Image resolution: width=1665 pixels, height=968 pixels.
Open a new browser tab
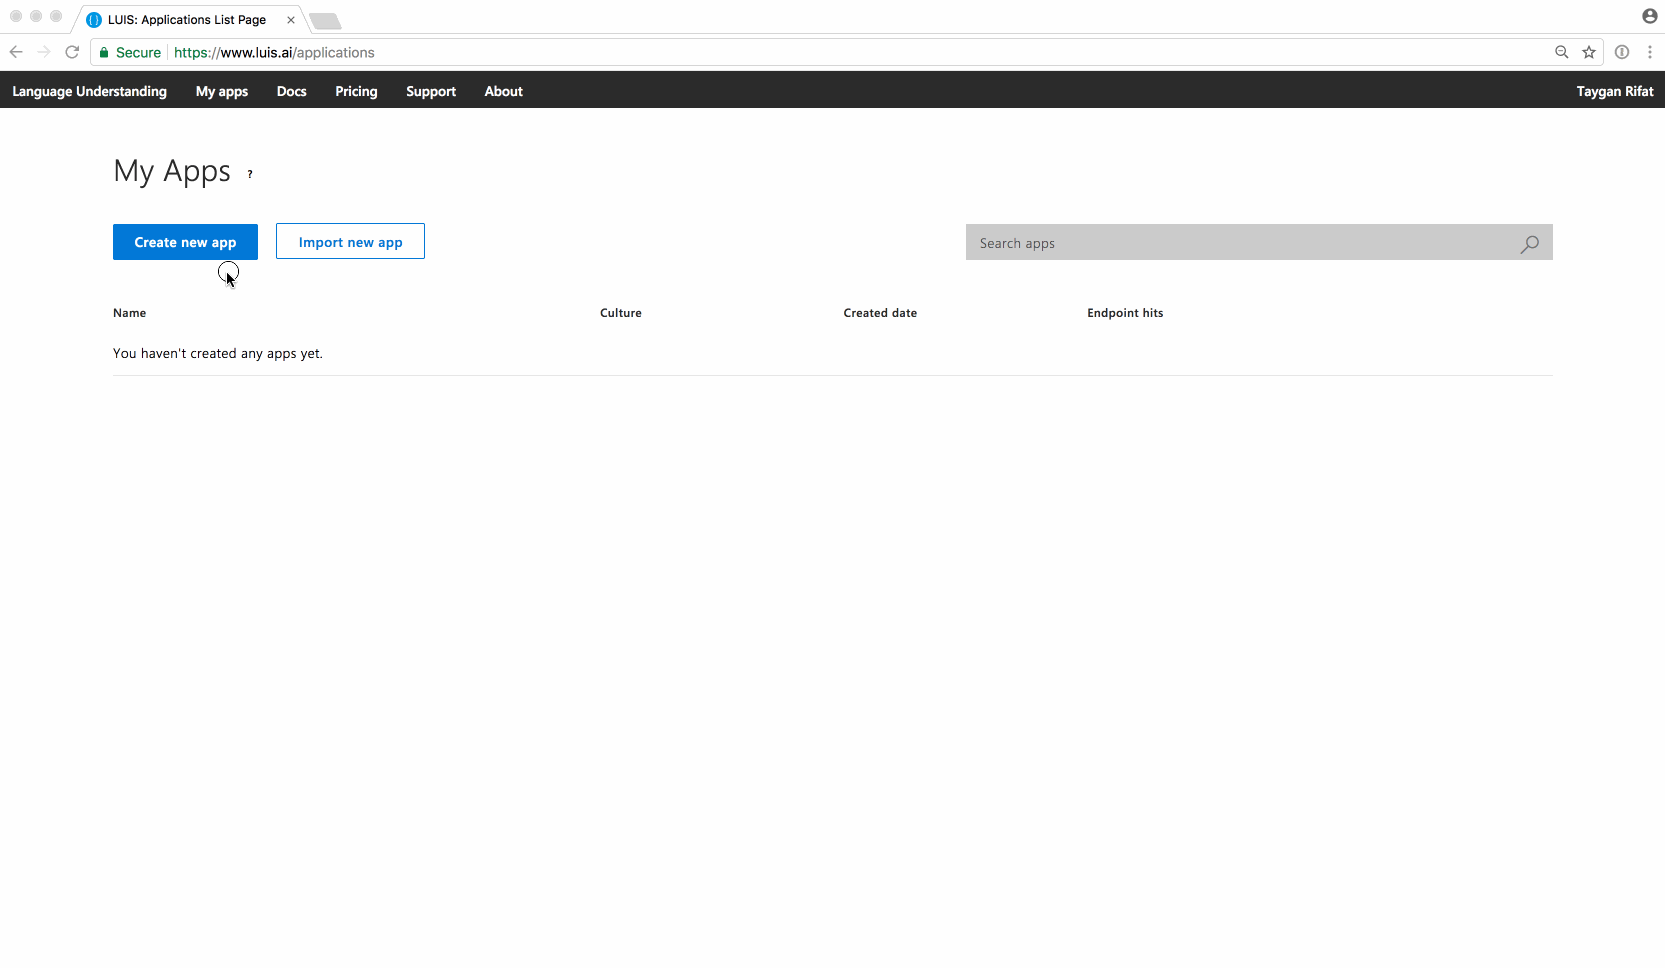click(x=325, y=21)
